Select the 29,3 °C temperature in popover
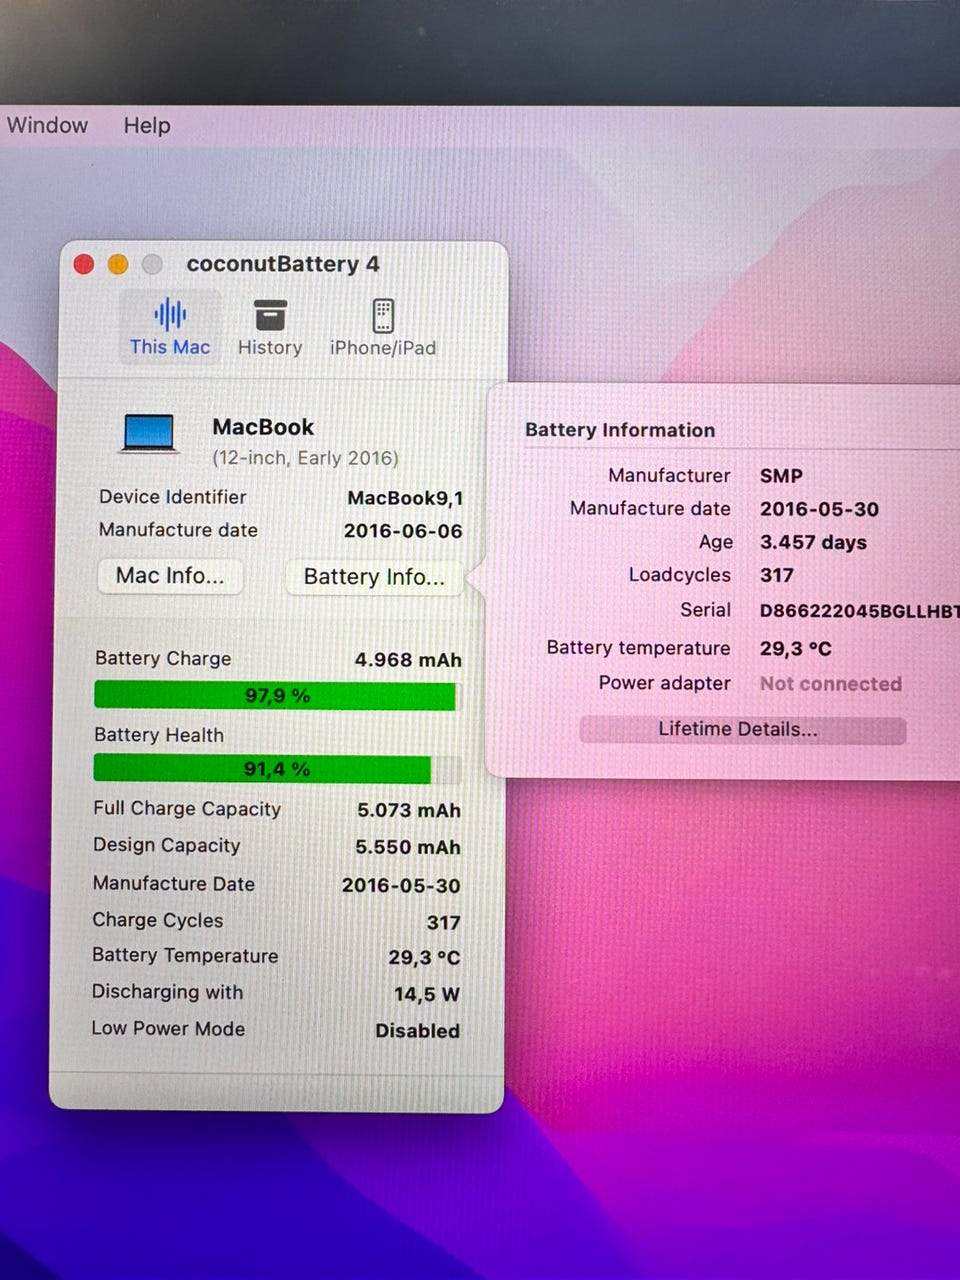 pyautogui.click(x=795, y=648)
